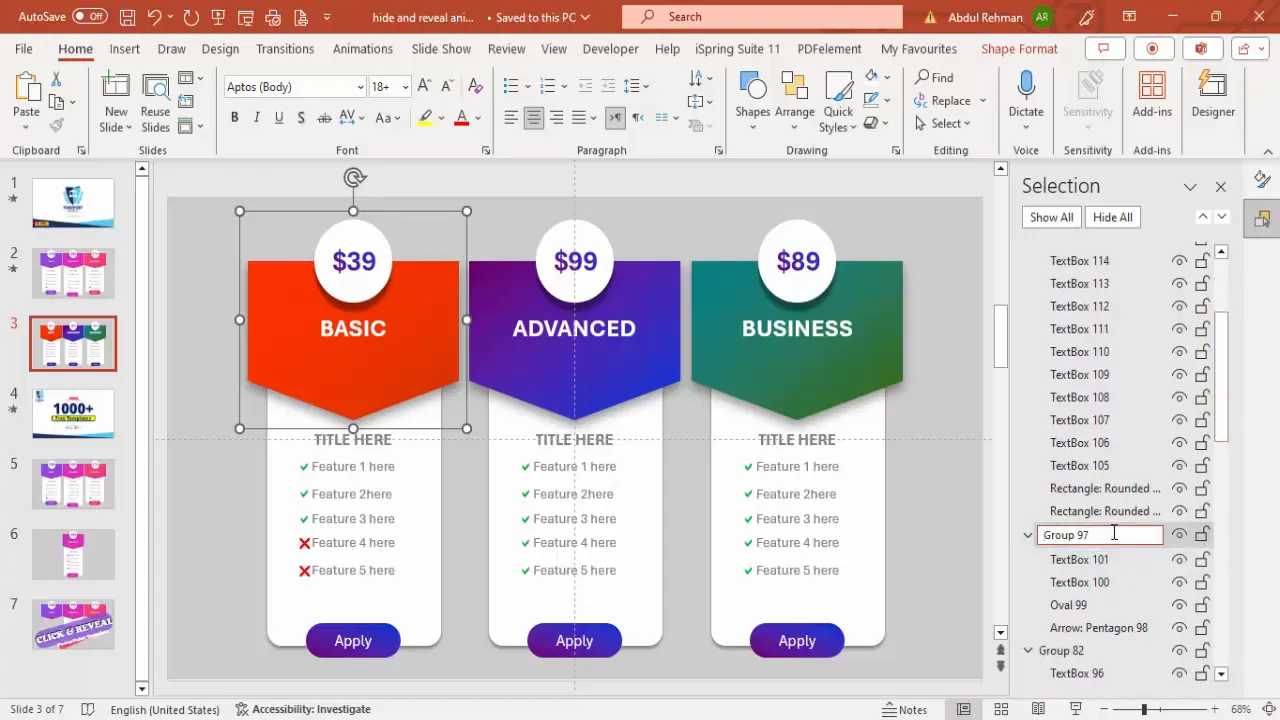
Task: Open the Shapes gallery
Action: point(753,101)
